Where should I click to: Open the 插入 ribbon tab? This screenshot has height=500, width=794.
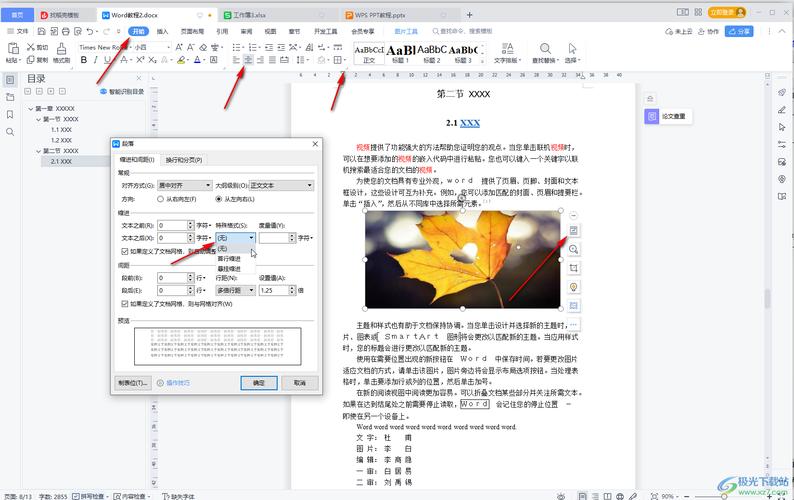click(x=162, y=31)
